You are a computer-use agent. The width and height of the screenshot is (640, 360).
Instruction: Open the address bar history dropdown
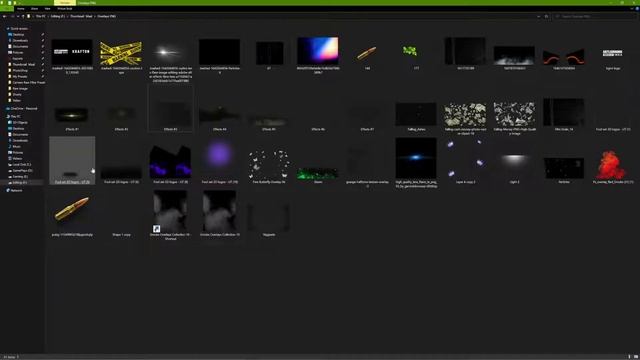pos(539,16)
